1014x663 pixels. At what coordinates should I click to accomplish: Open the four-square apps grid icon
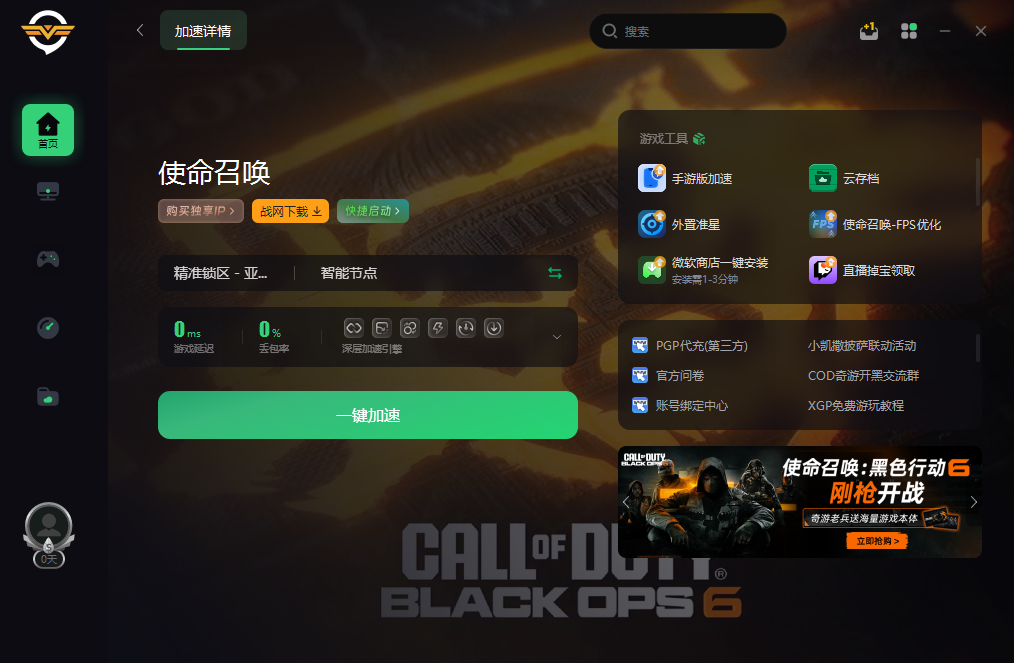pos(909,30)
